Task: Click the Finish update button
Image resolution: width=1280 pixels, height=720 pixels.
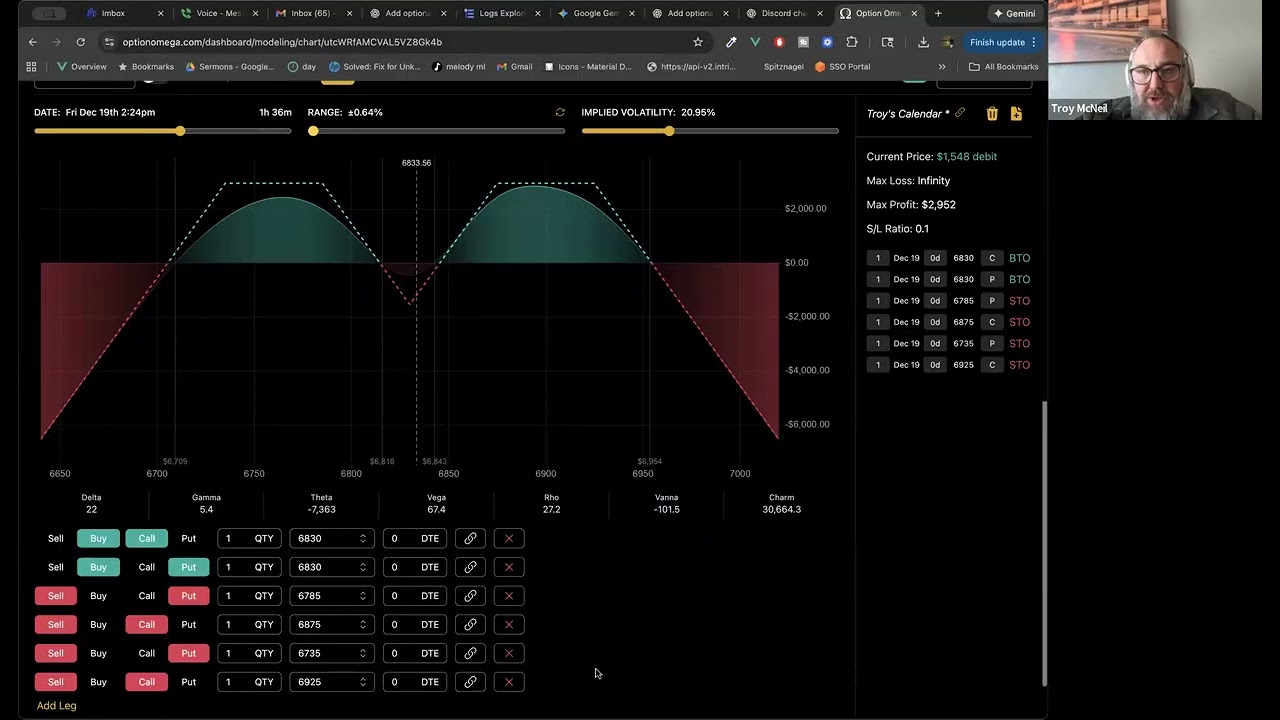Action: (1003, 42)
